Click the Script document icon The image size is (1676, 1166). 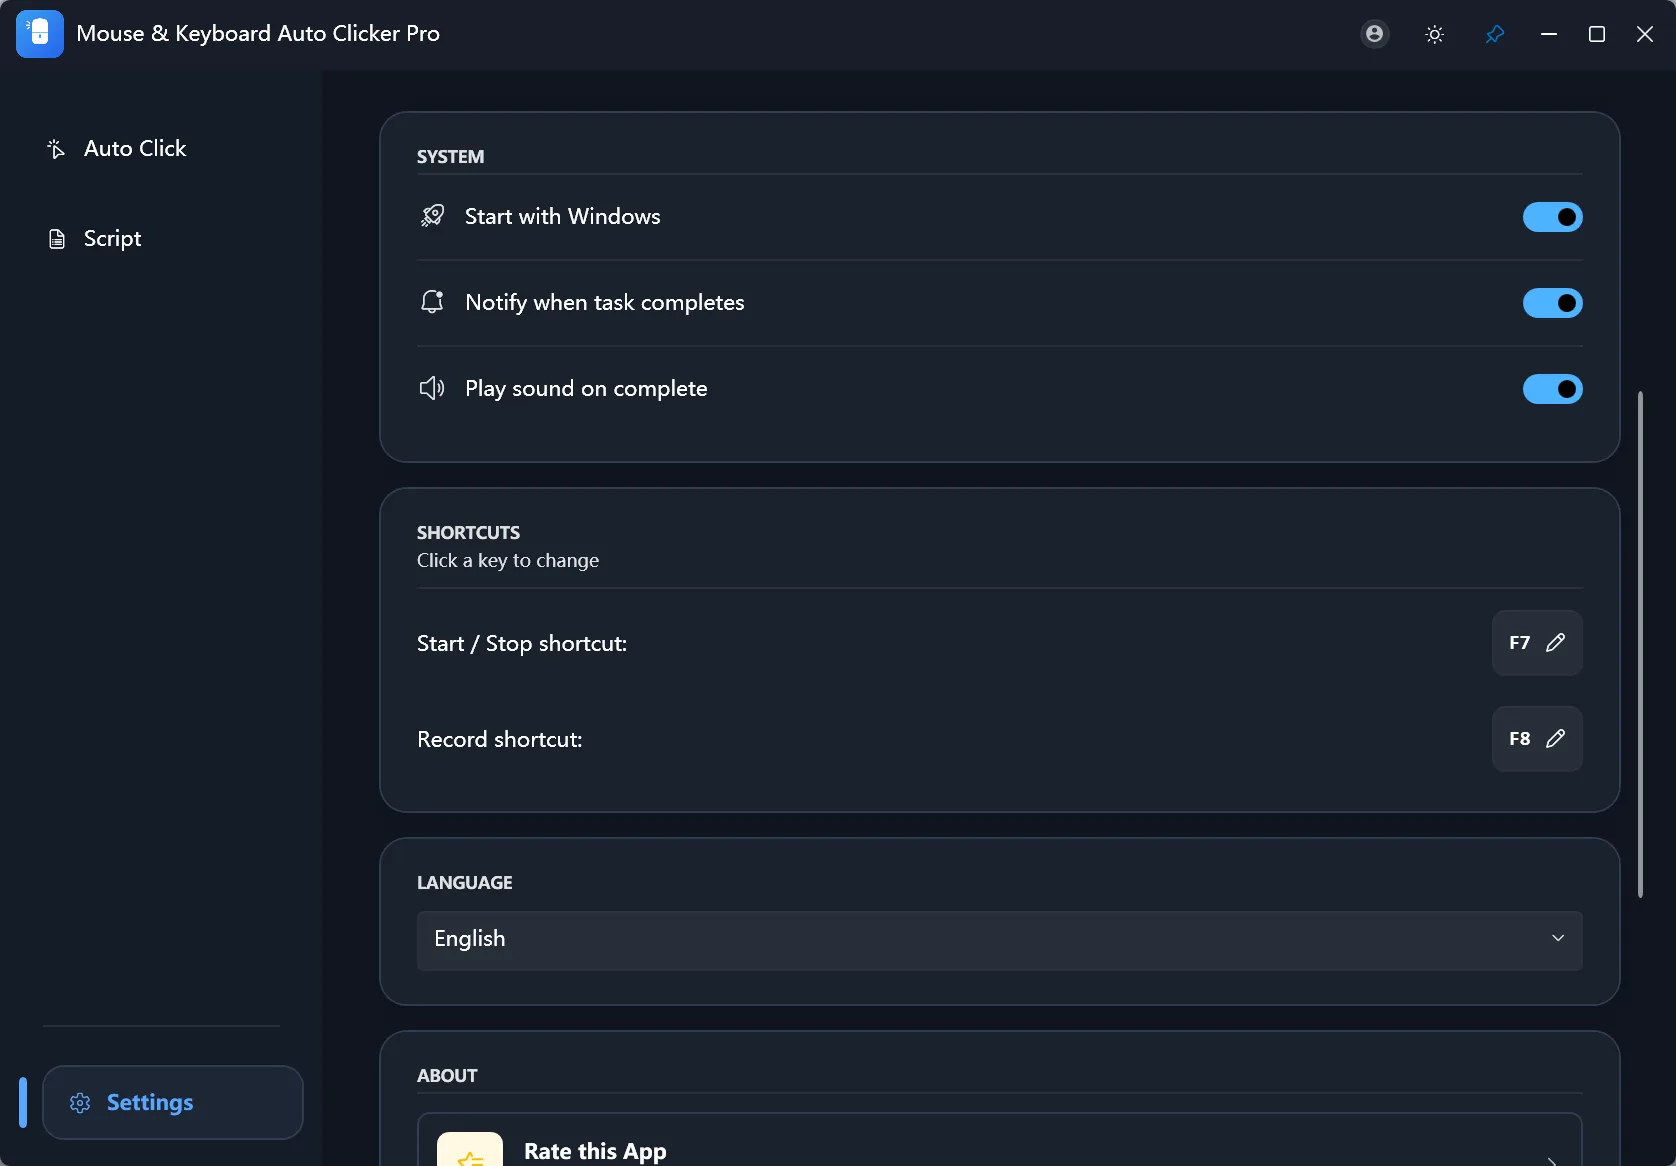[x=57, y=239]
